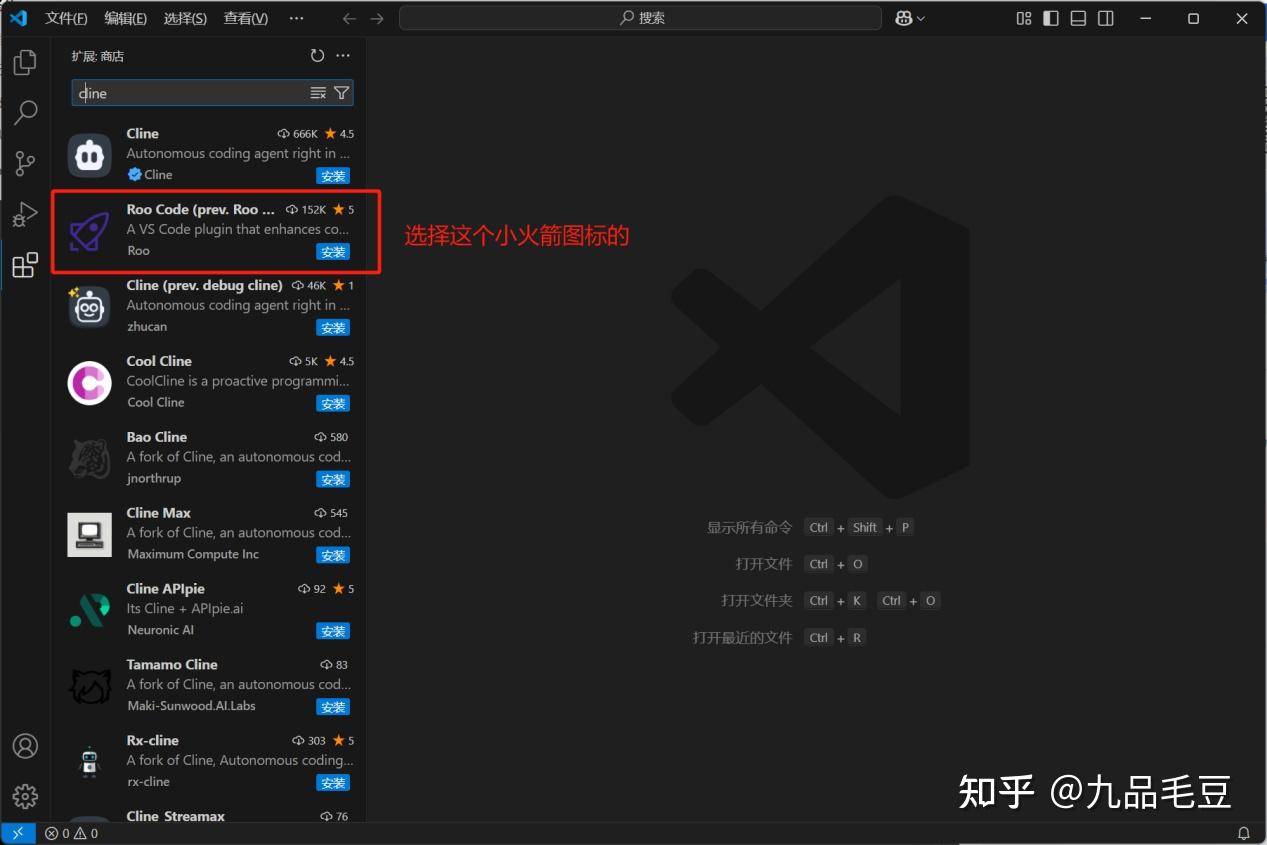Install the Roo Code extension
1267x845 pixels.
pos(332,251)
